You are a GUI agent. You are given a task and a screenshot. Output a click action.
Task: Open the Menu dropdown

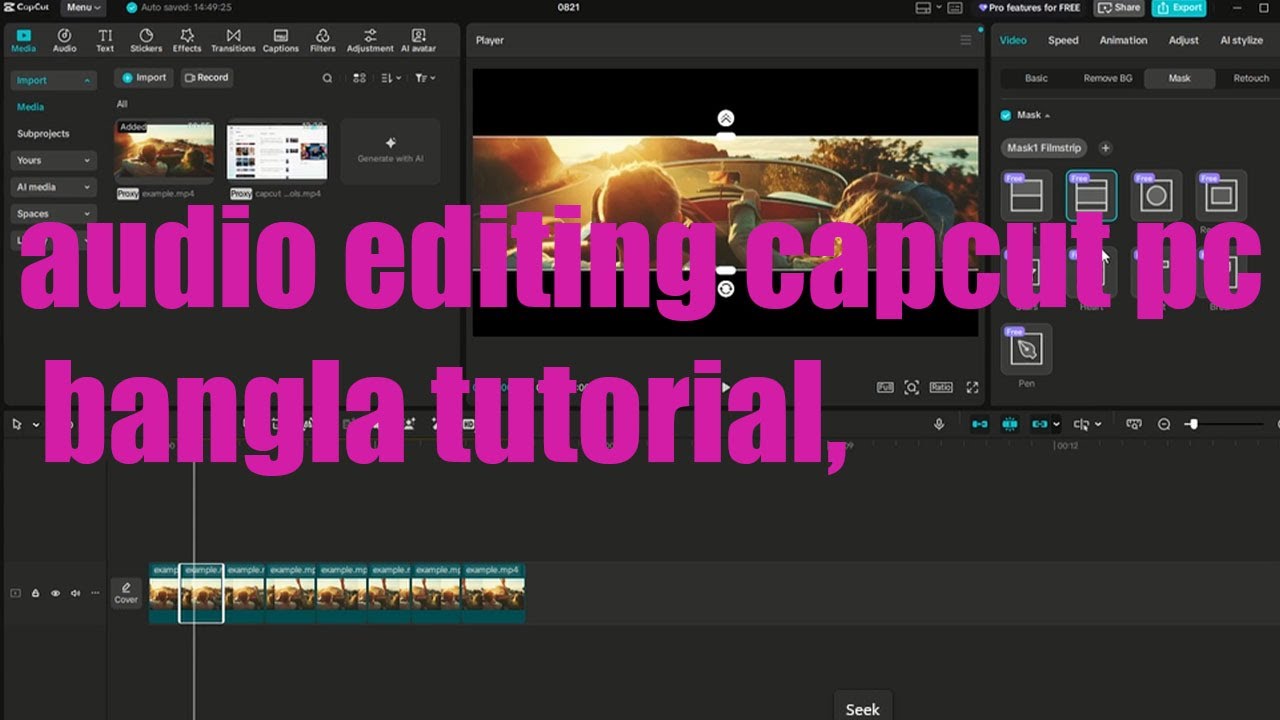pos(83,7)
